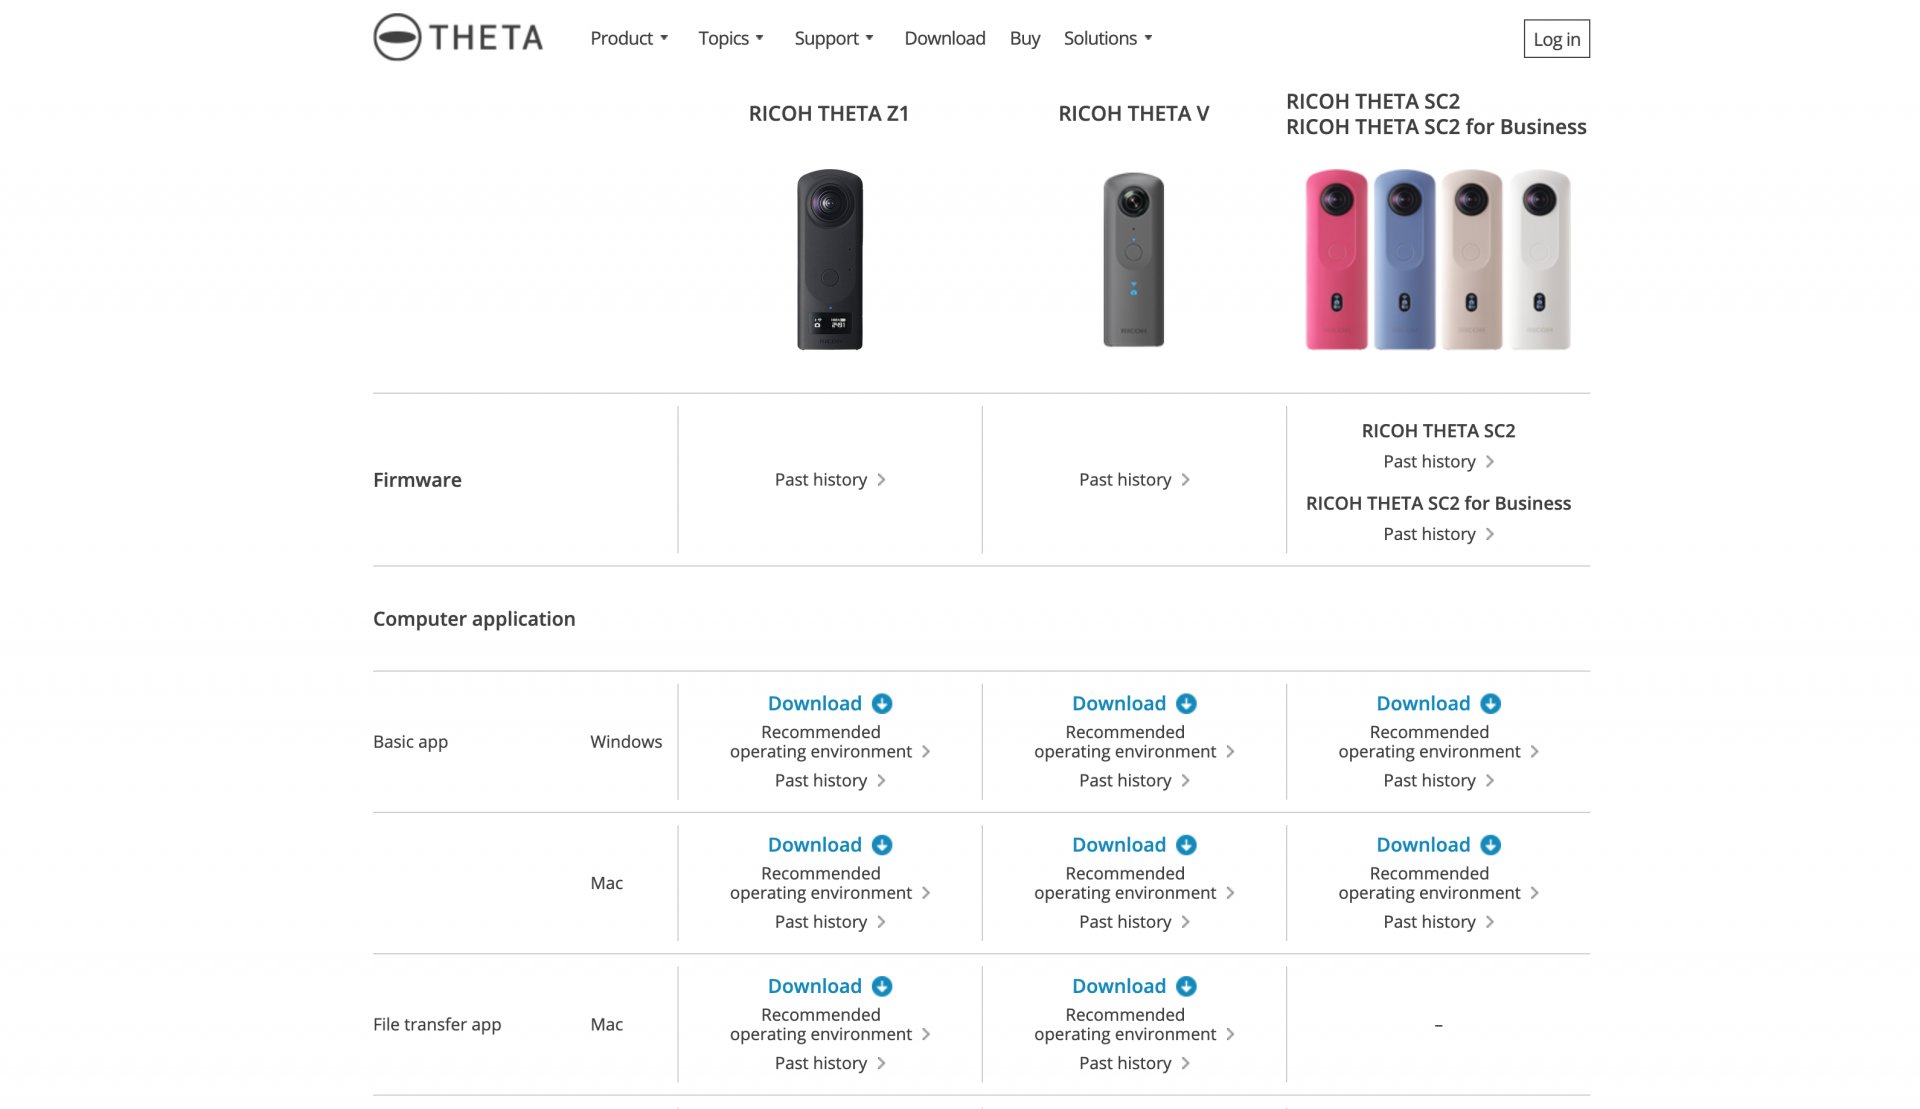Open the Product dropdown menu
This screenshot has height=1109, width=1920.
[x=628, y=38]
